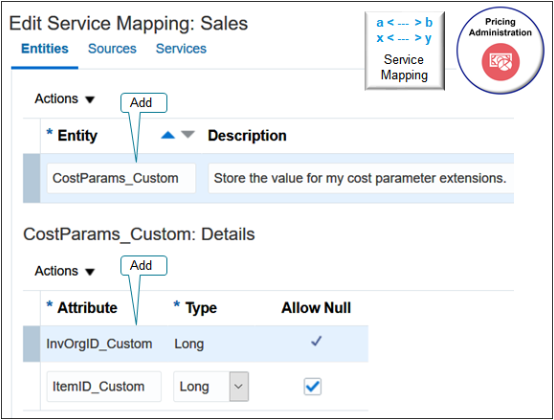The width and height of the screenshot is (554, 420).
Task: Click the CostParams_Custom entity name field
Action: [121, 178]
